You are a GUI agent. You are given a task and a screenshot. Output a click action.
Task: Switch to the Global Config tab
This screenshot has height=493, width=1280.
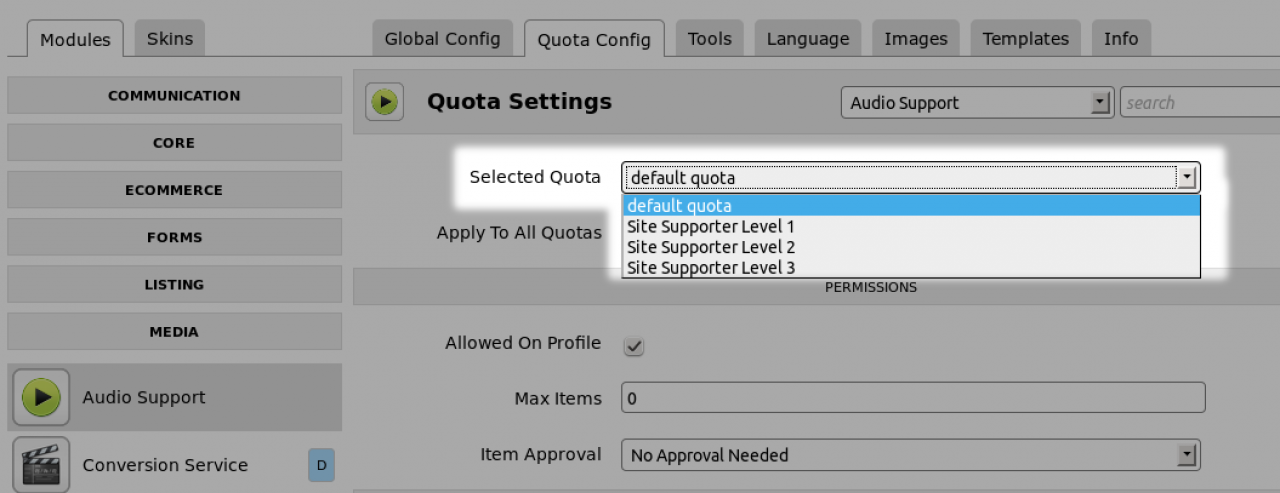click(442, 39)
